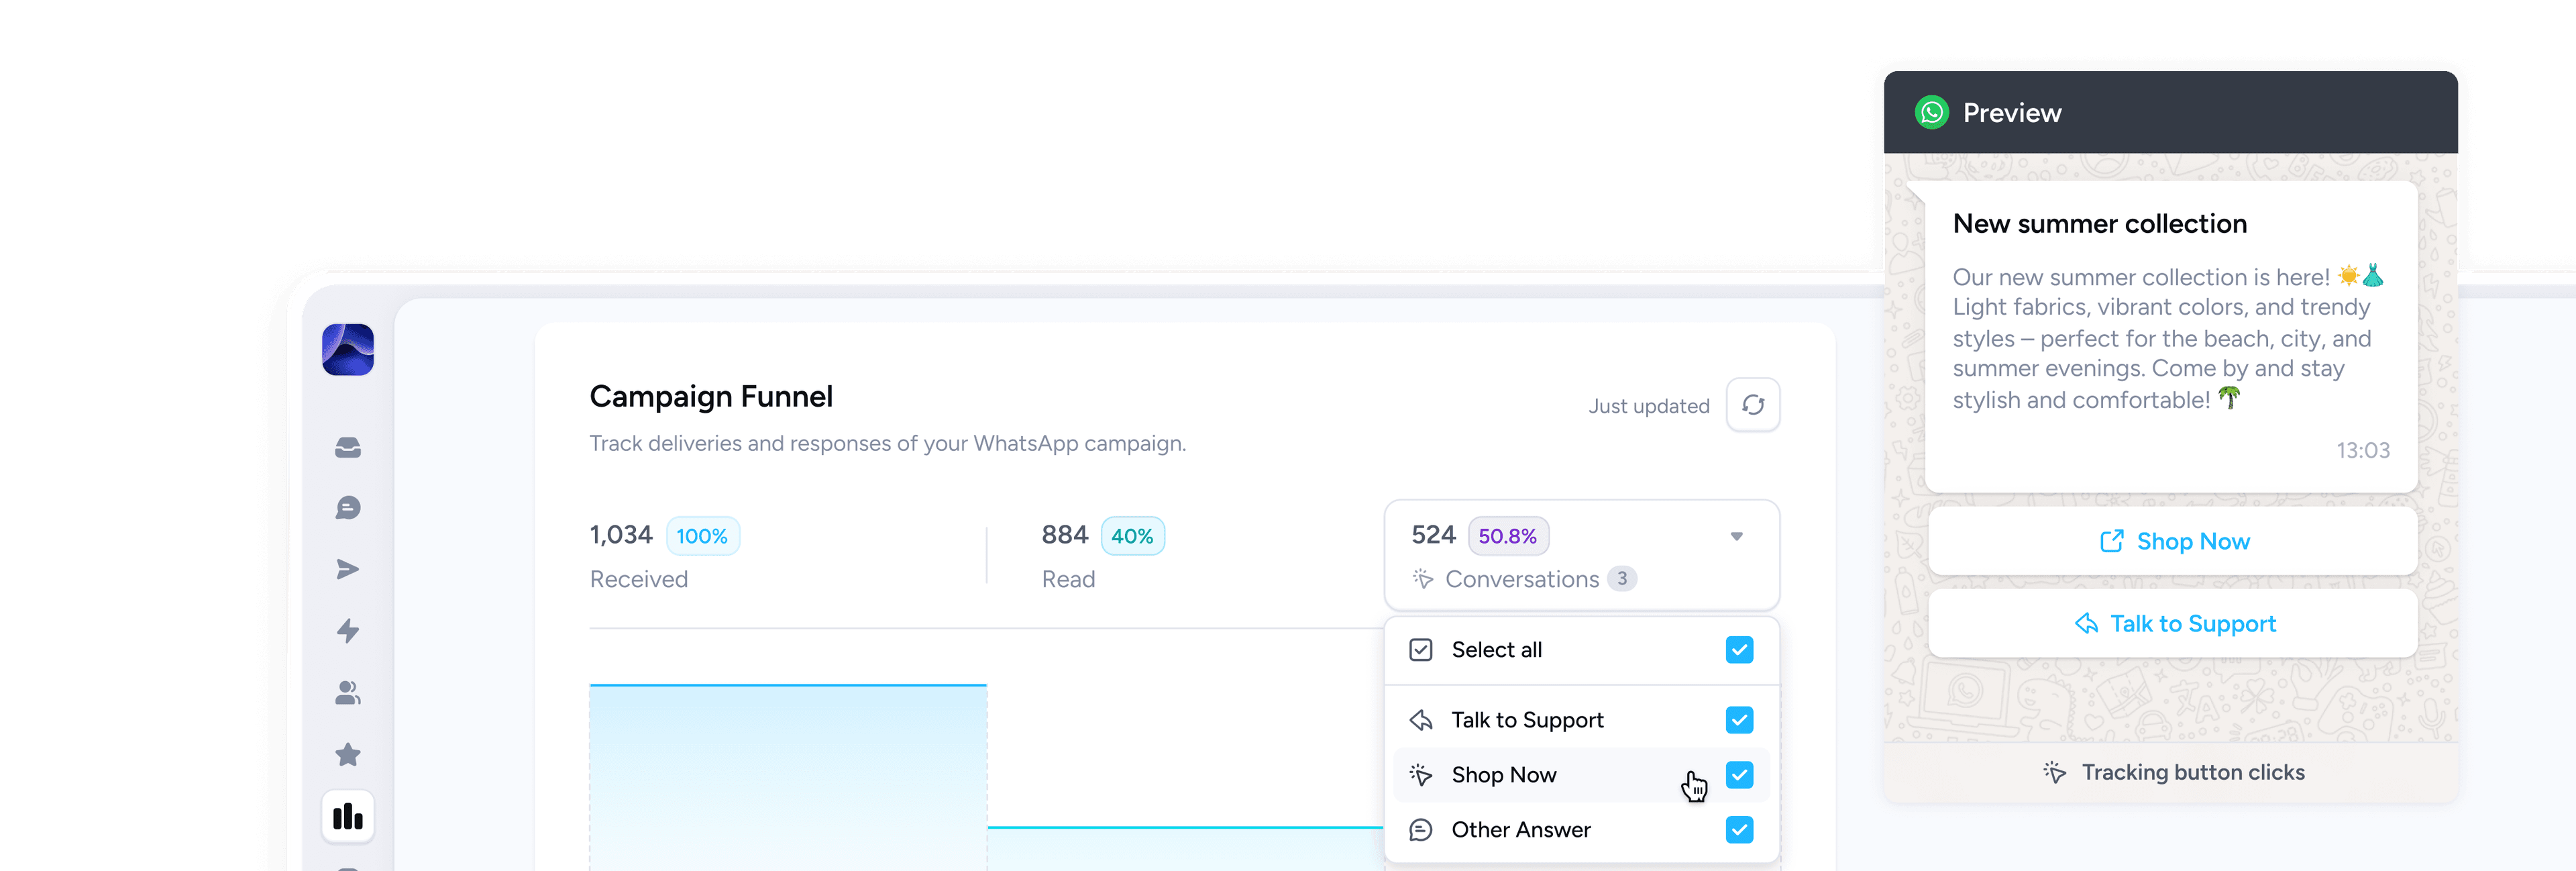Open the paper plane campaigns icon

(348, 569)
